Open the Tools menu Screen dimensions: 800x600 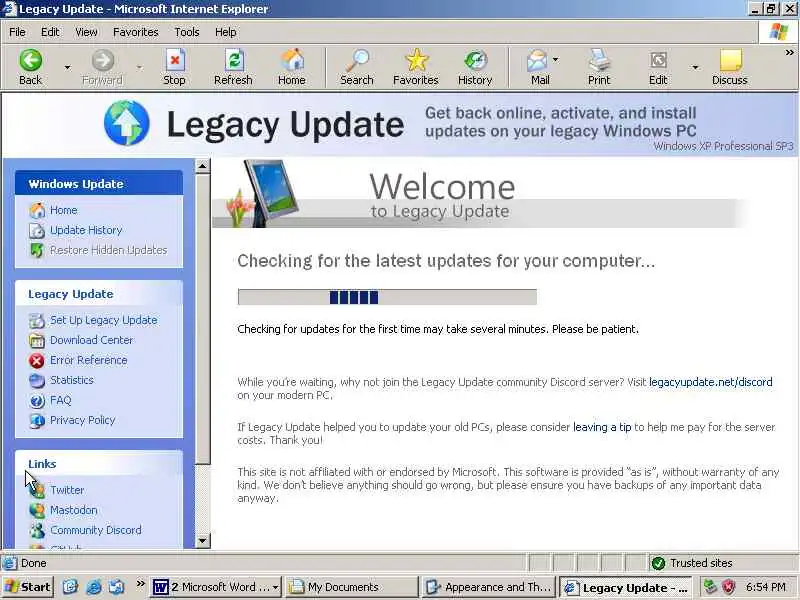(x=187, y=32)
